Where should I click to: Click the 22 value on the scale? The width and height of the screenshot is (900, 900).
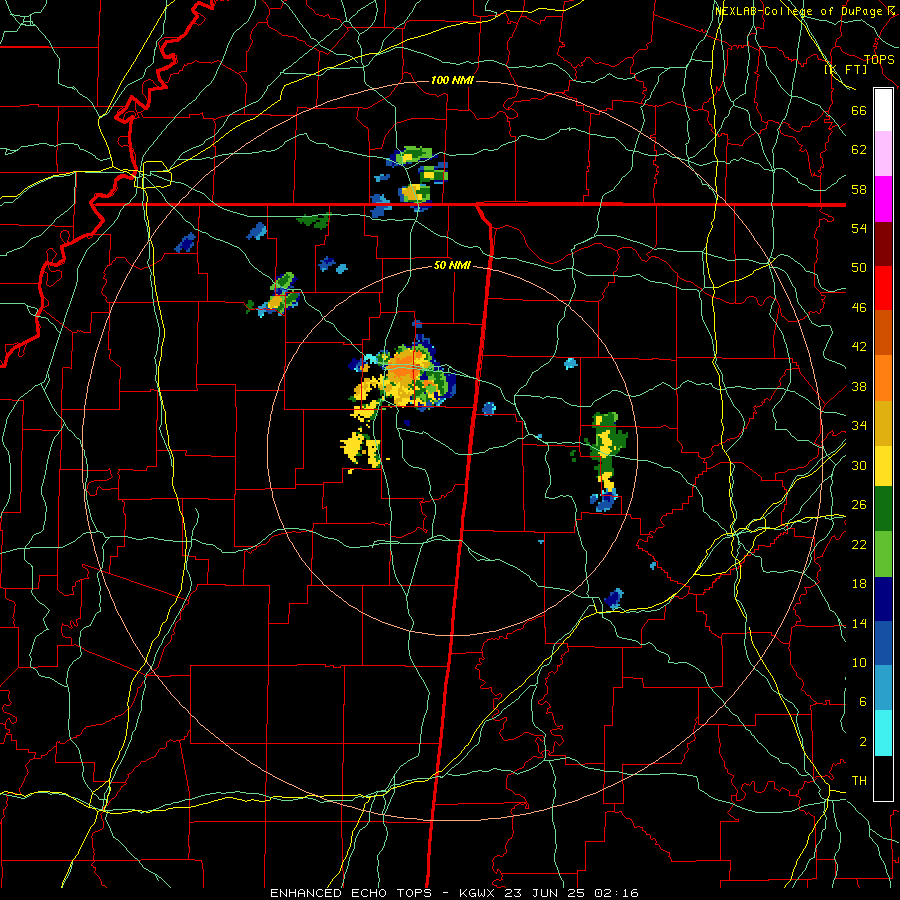coord(859,544)
